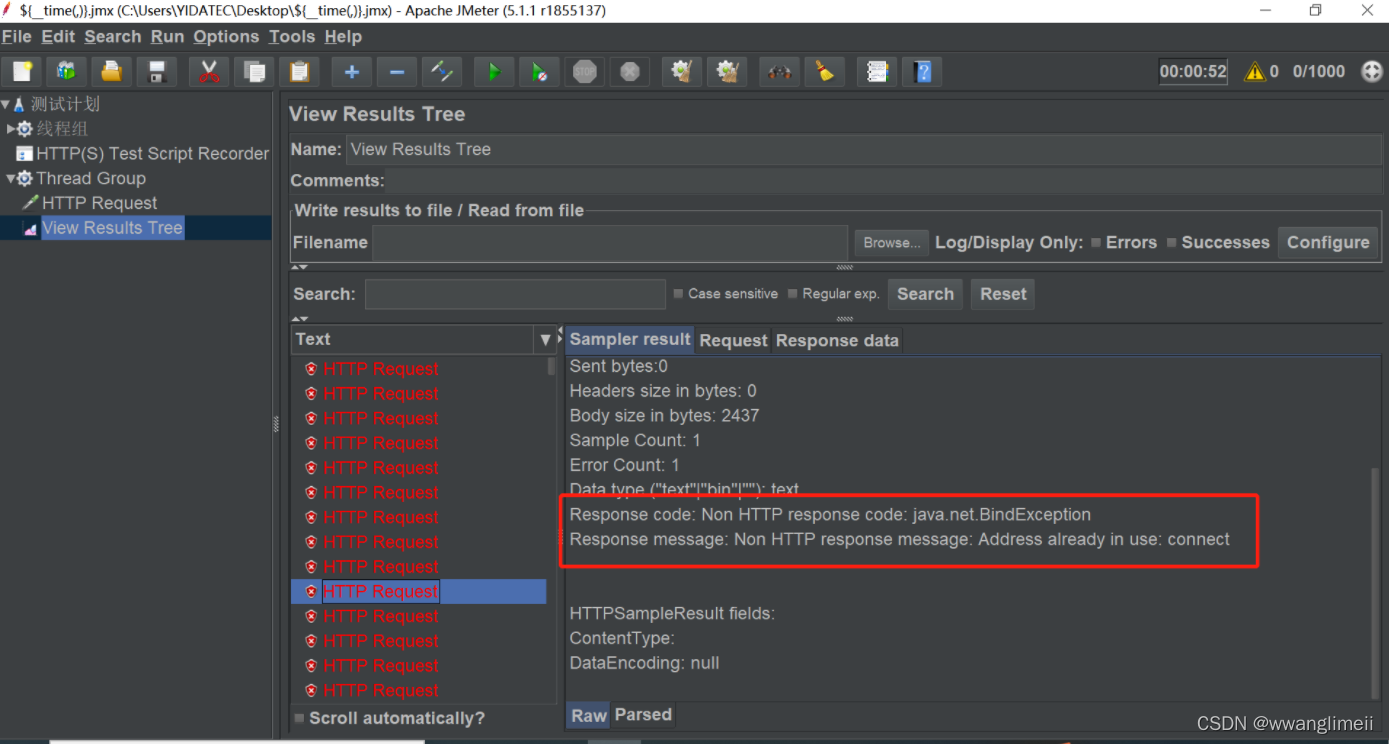Toggle the Successes only checkbox
This screenshot has height=744, width=1389.
[x=1172, y=242]
